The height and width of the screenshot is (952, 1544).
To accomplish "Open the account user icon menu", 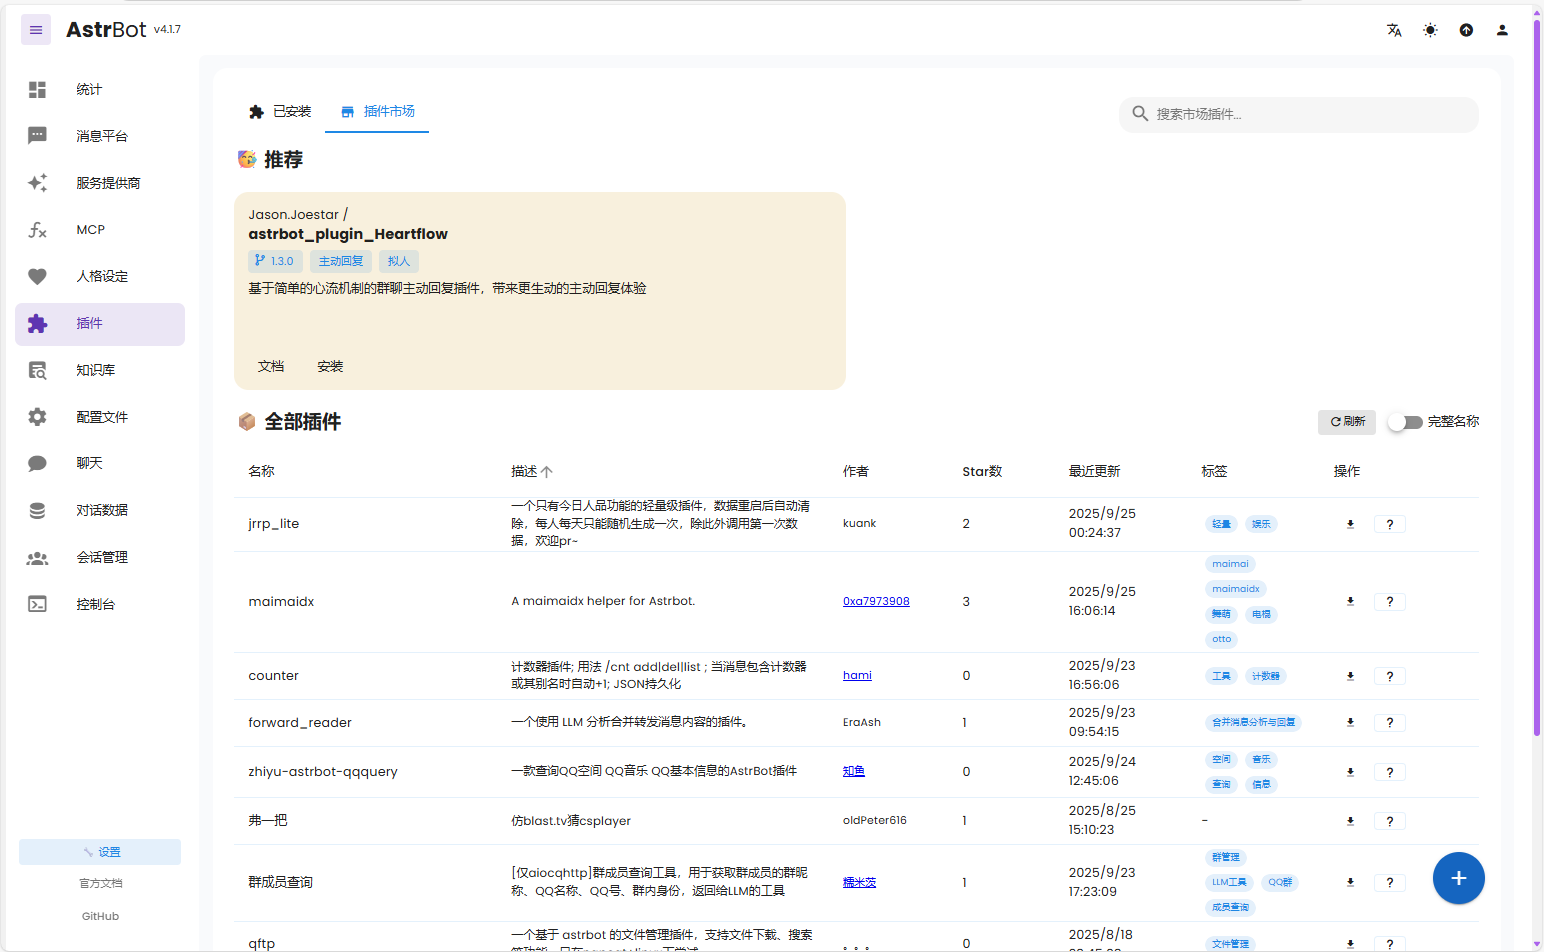I will click(1502, 30).
